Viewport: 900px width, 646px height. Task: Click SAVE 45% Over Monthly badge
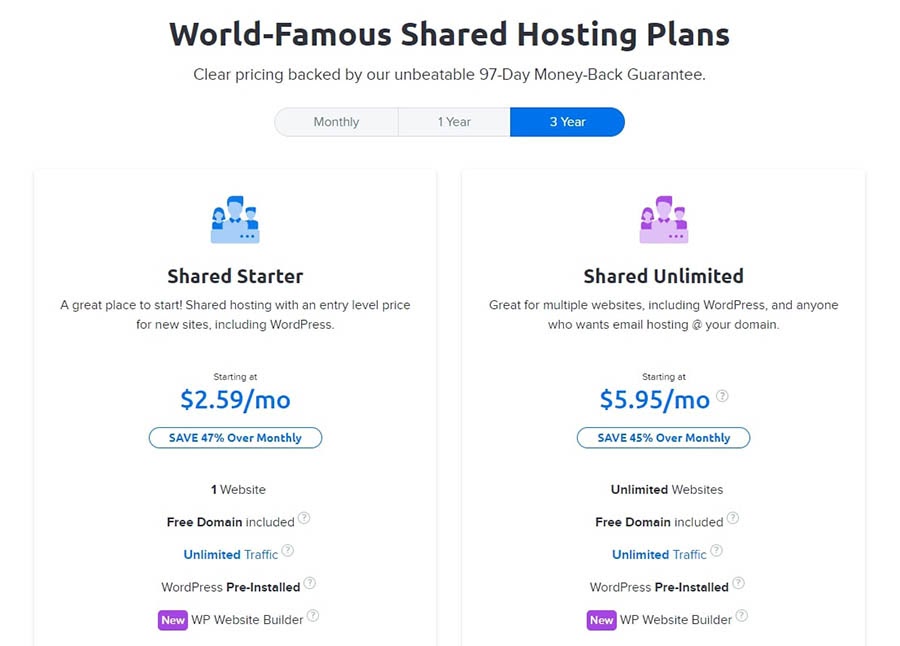pyautogui.click(x=664, y=438)
